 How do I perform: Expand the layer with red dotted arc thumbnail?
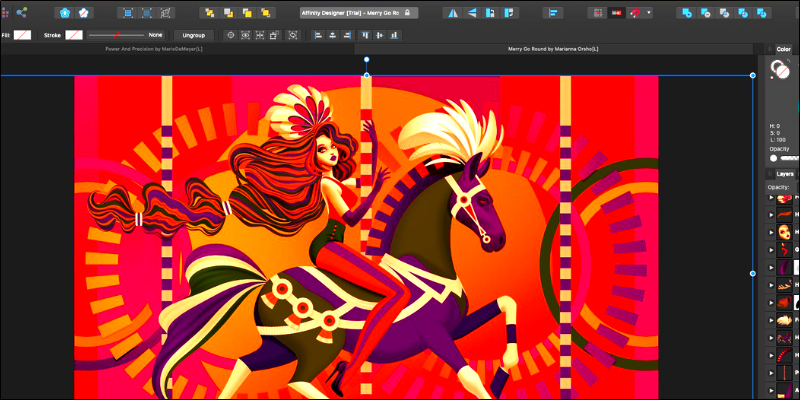(x=771, y=356)
